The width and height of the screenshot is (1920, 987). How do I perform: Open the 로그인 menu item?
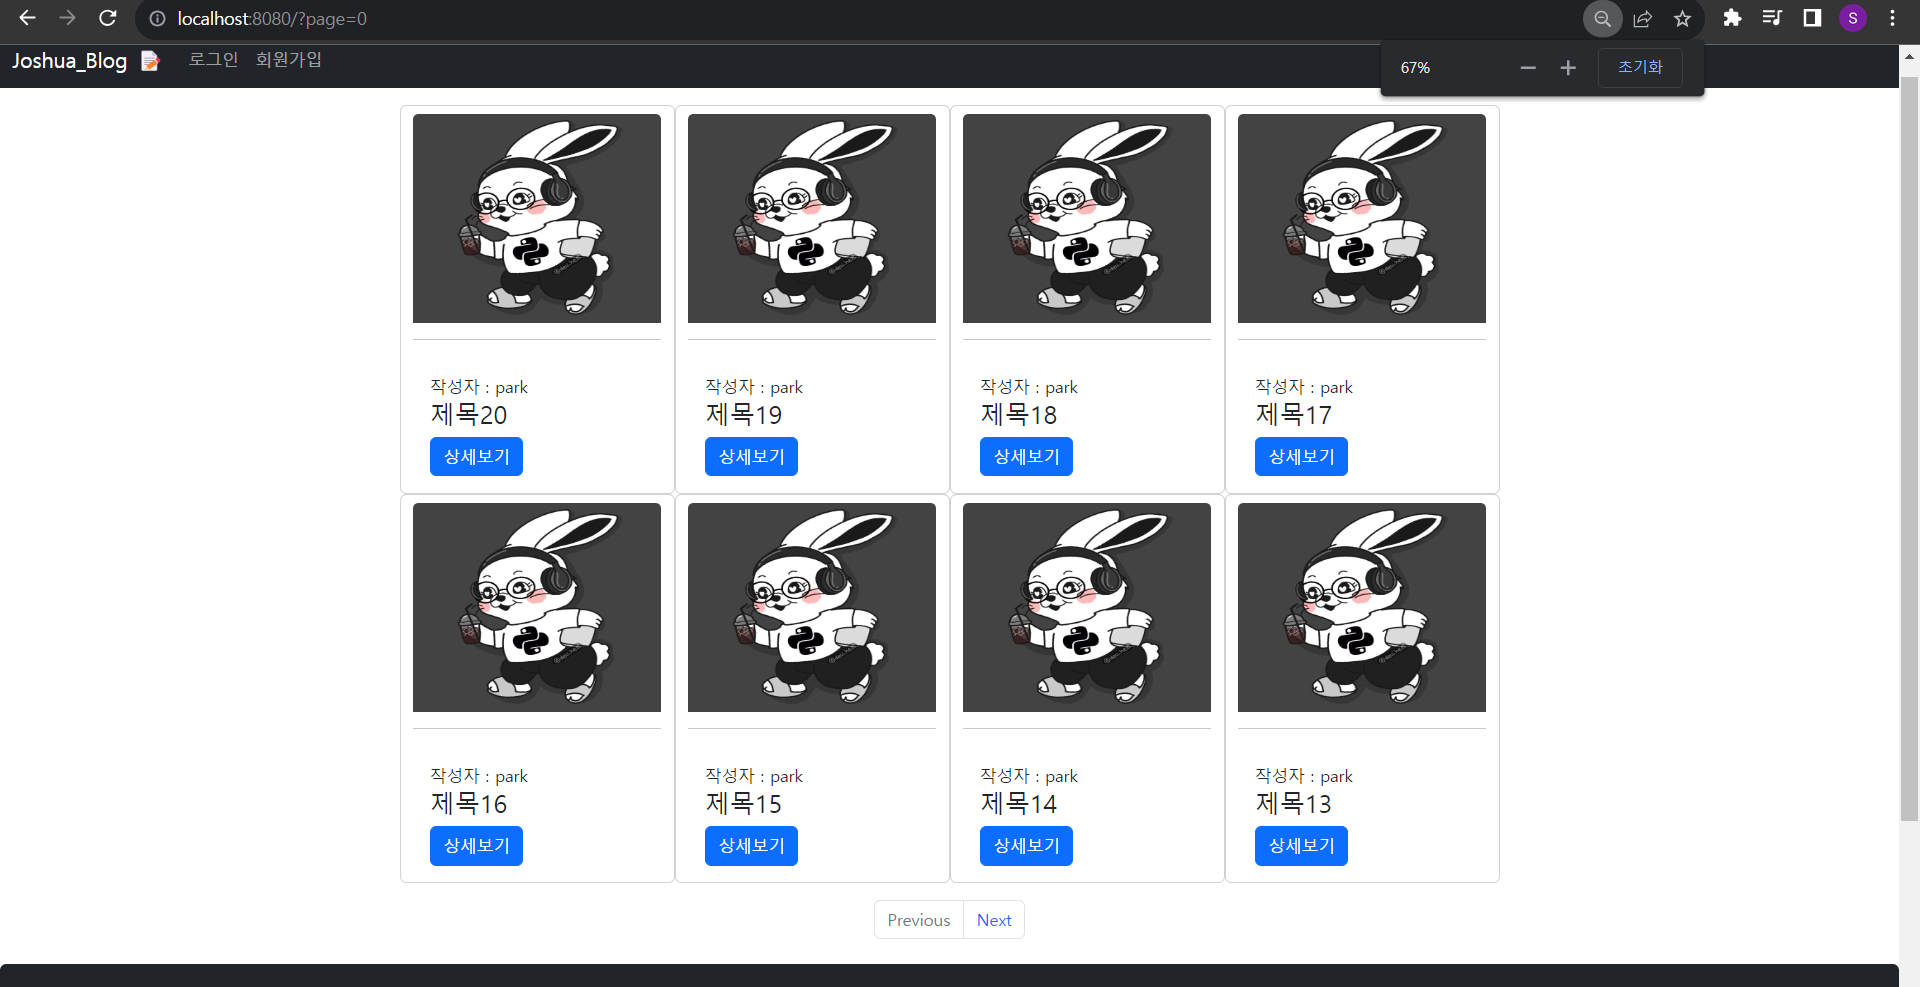214,60
